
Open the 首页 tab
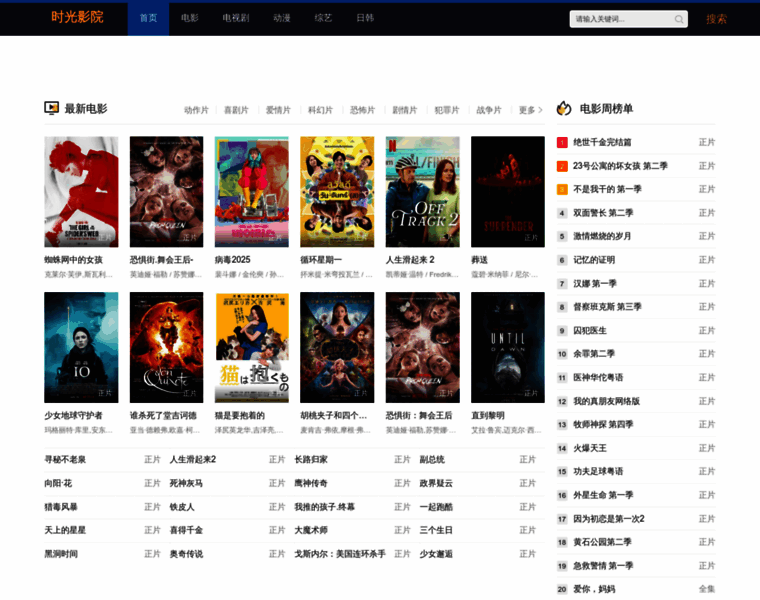pyautogui.click(x=148, y=18)
